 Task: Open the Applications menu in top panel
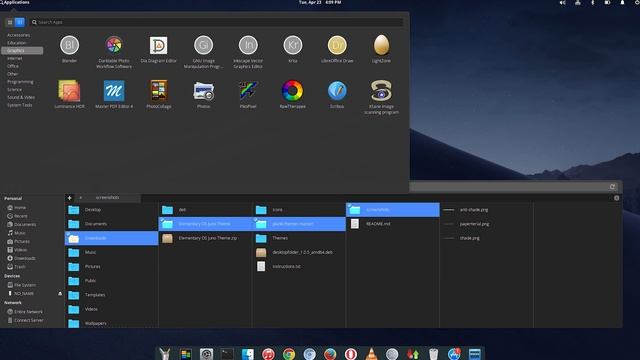15,2
